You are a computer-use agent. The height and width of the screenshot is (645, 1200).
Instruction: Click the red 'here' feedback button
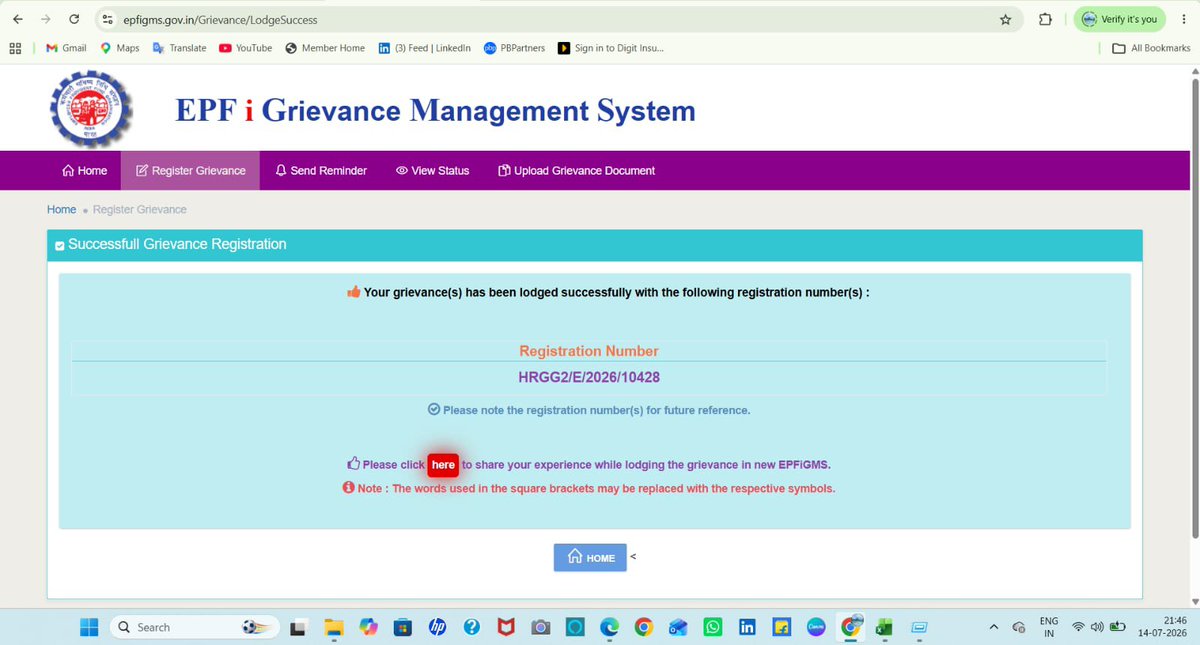click(443, 465)
